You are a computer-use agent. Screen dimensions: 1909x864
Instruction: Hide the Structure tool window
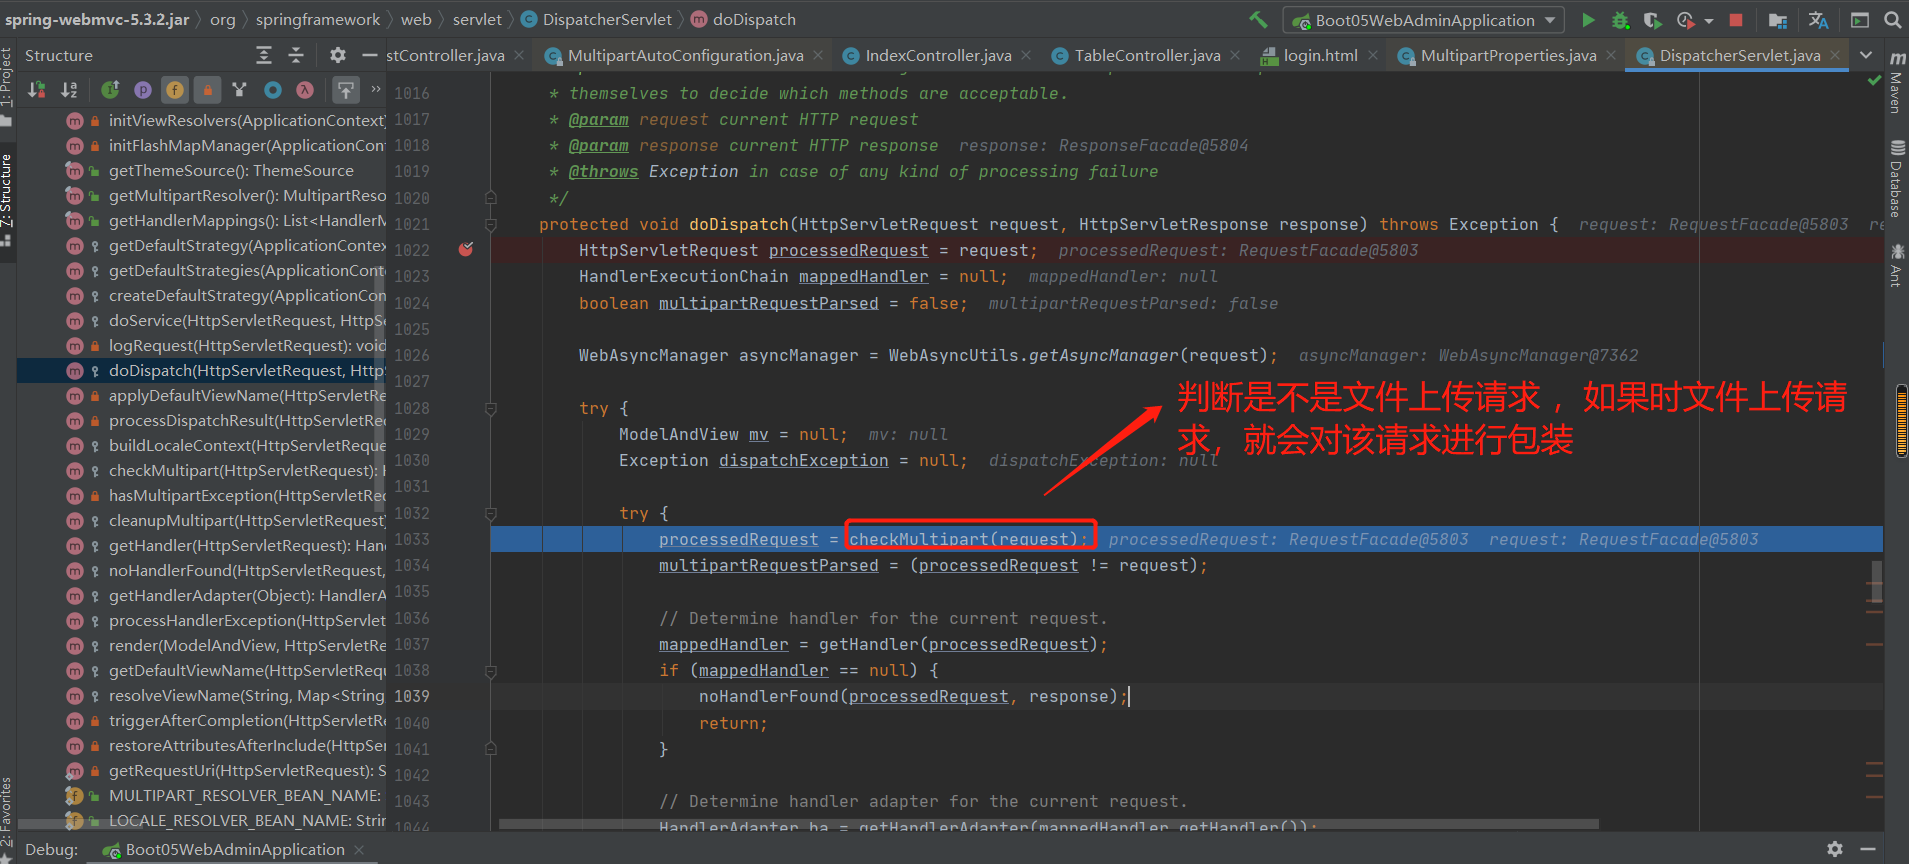coord(369,55)
